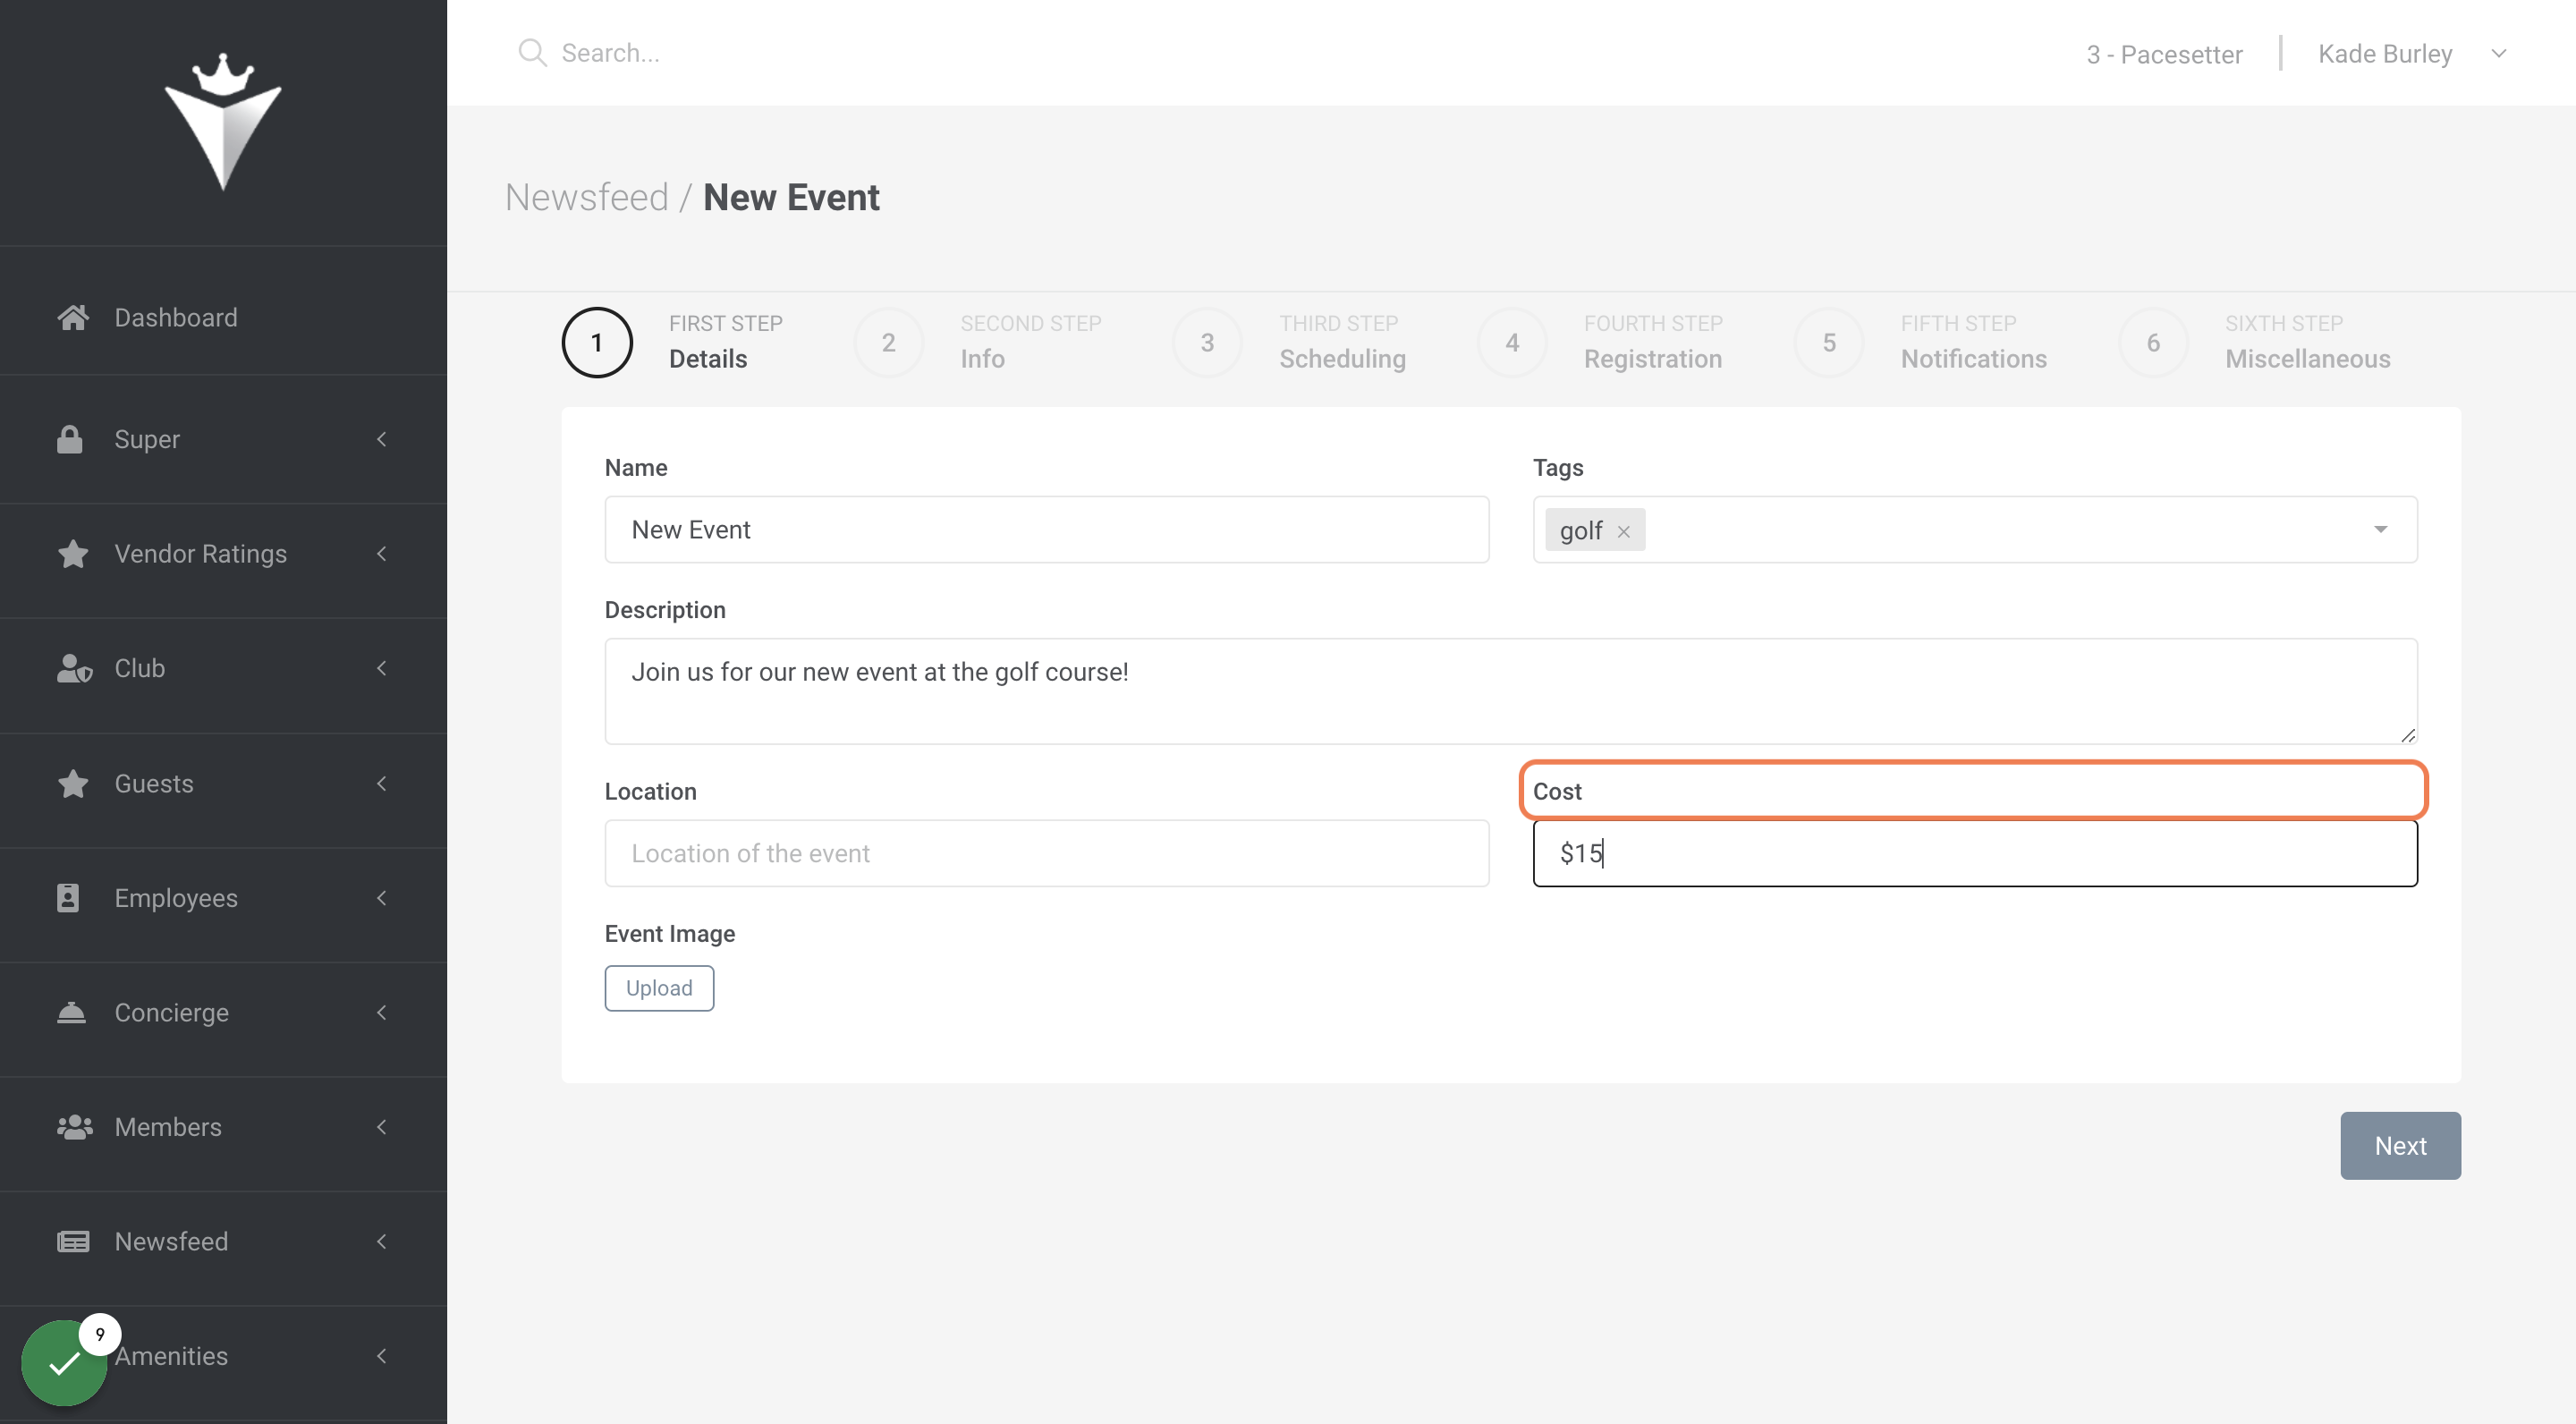Click the crown logo in the sidebar
This screenshot has width=2576, height=1424.
(223, 122)
